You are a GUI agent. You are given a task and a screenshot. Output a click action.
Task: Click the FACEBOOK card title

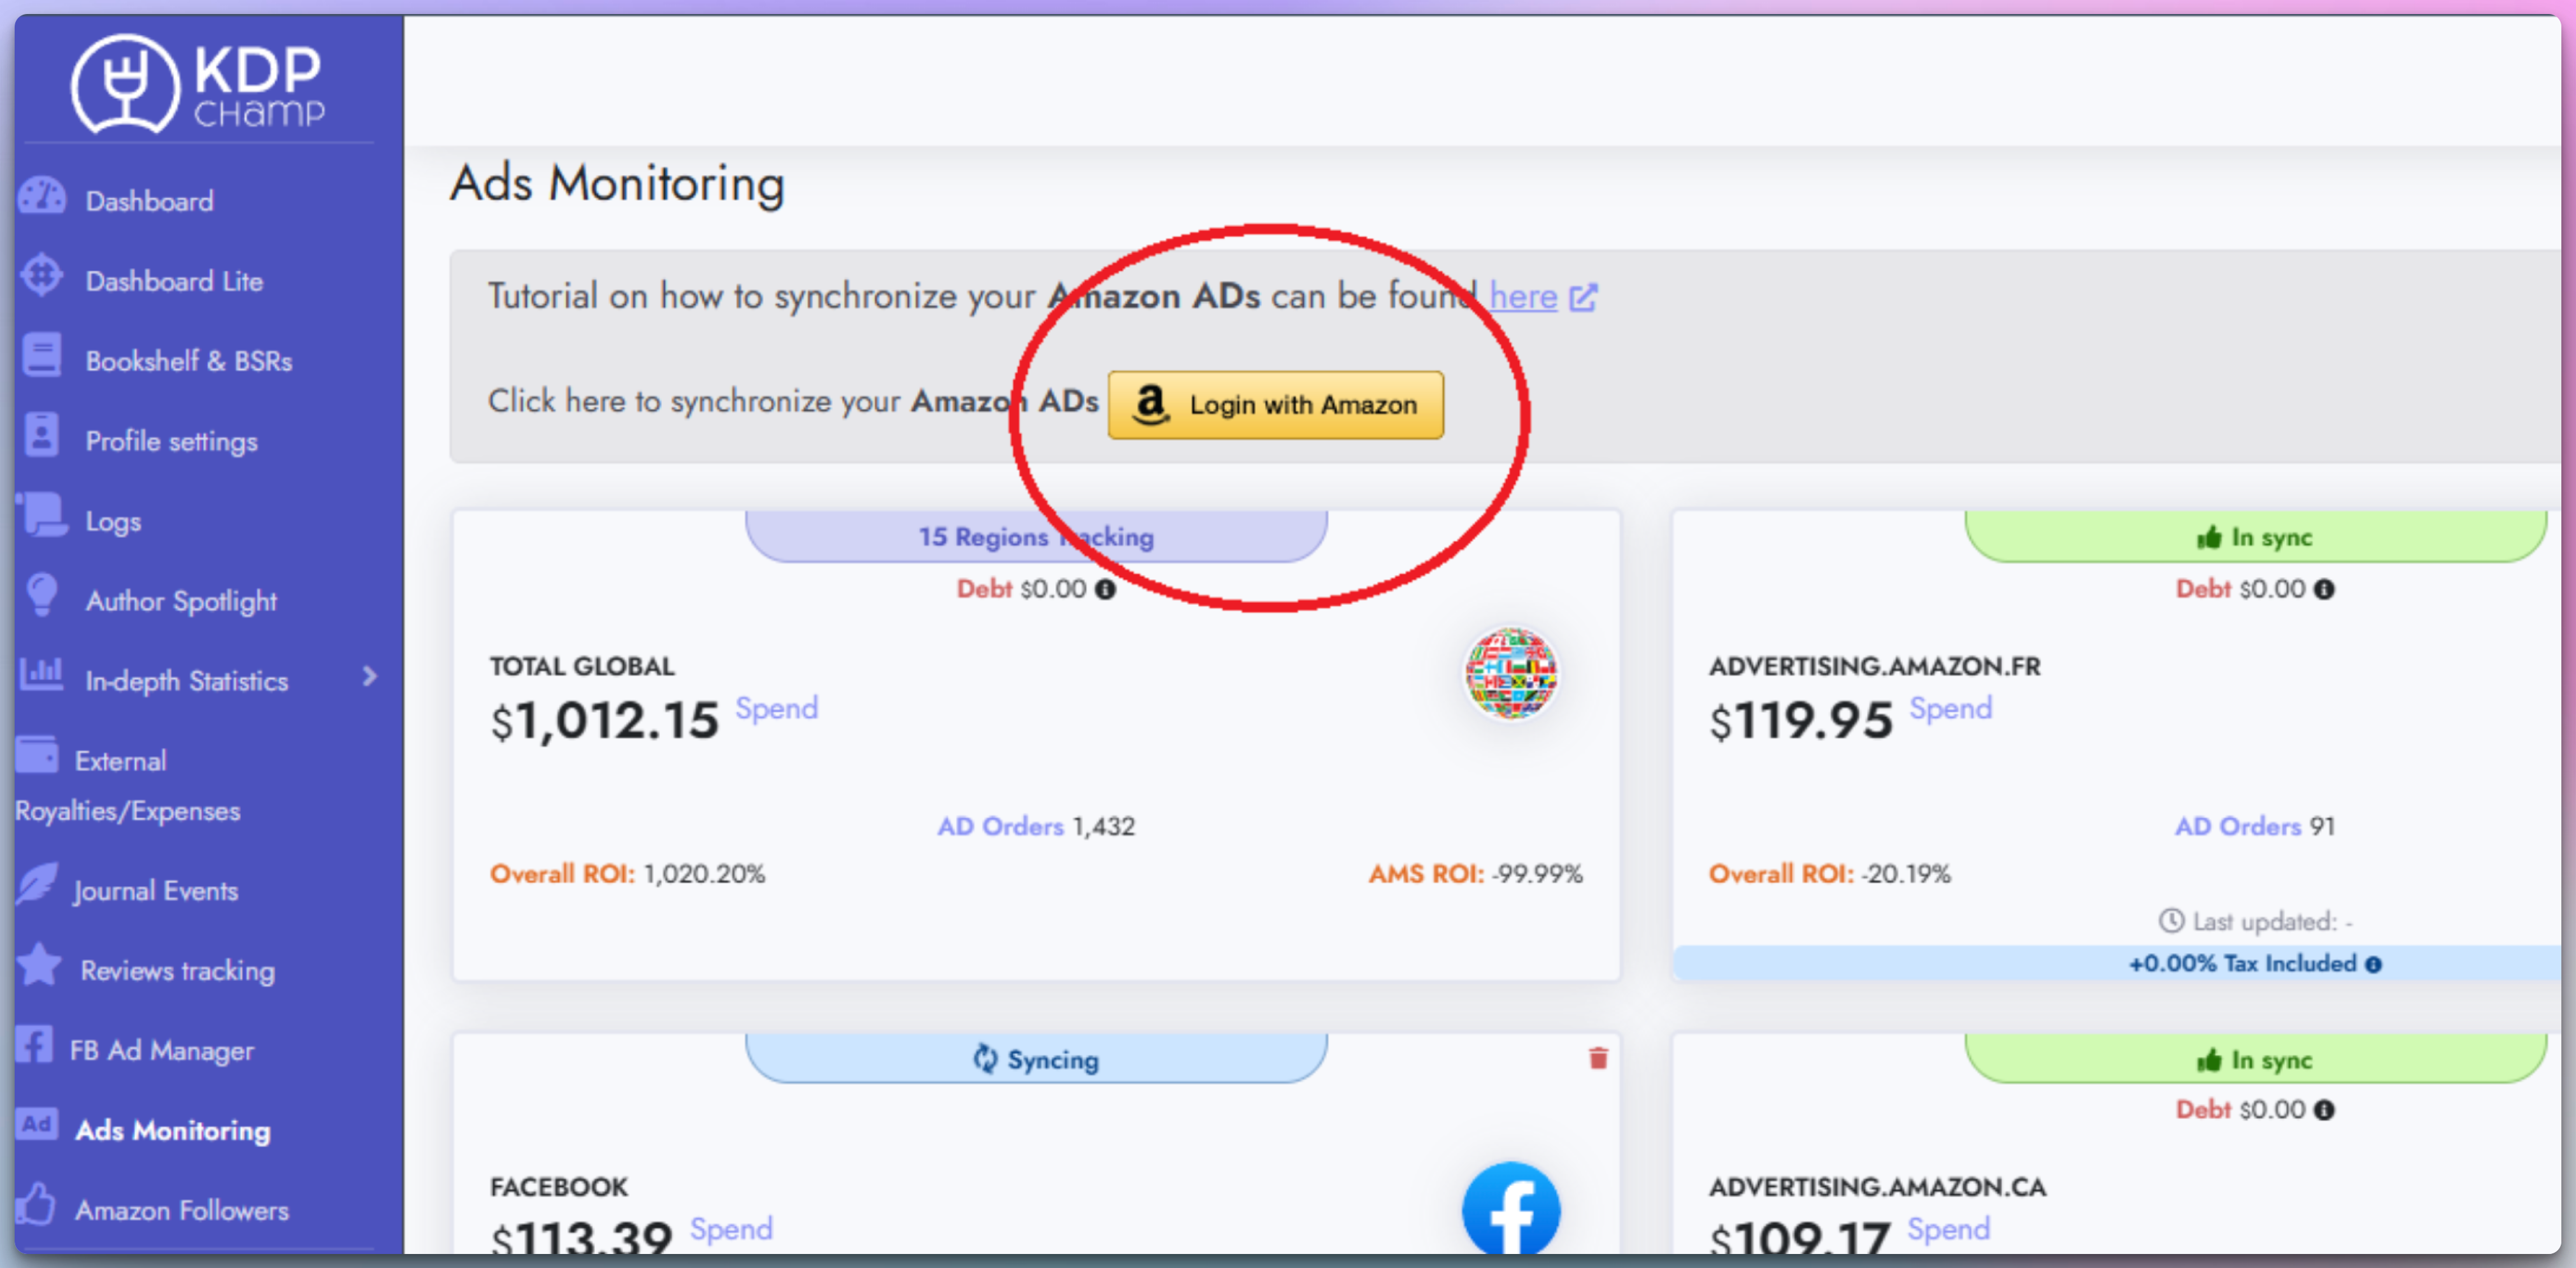pos(558,1188)
